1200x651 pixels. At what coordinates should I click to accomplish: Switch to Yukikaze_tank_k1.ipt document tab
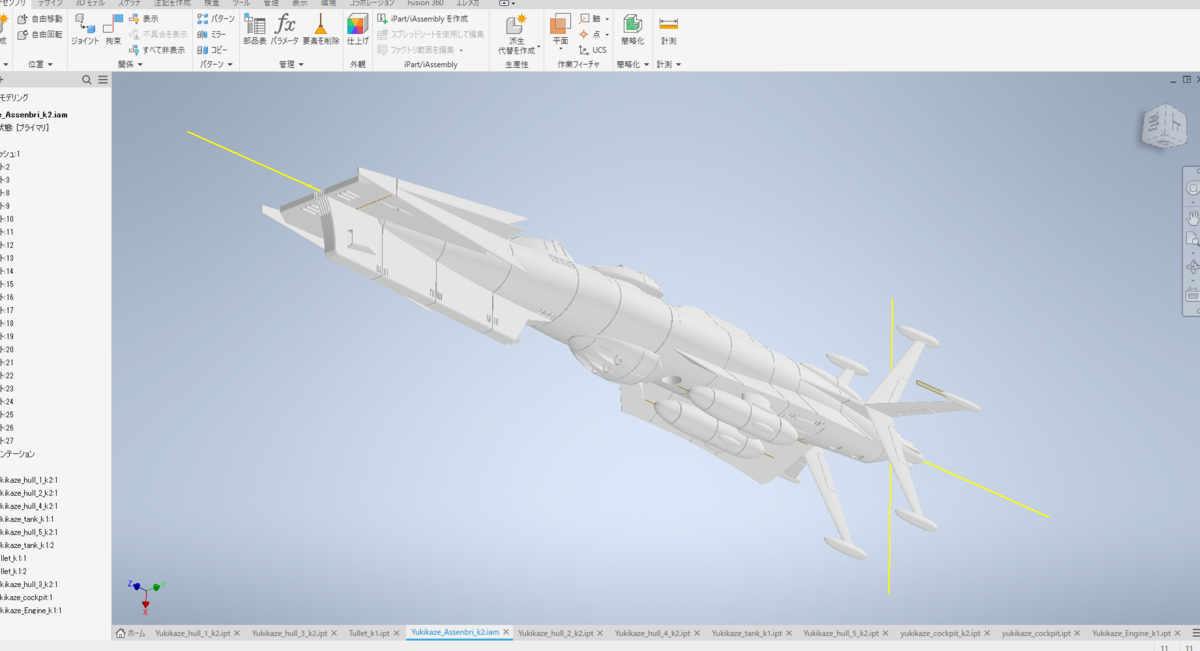tap(746, 633)
